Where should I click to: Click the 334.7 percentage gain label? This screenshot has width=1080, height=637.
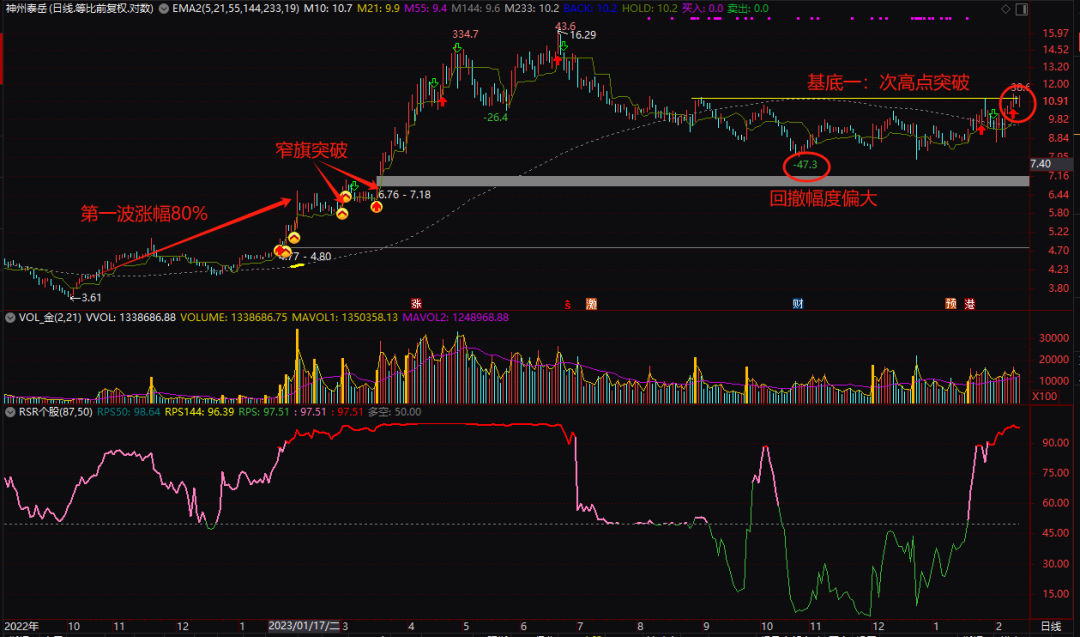click(x=466, y=34)
